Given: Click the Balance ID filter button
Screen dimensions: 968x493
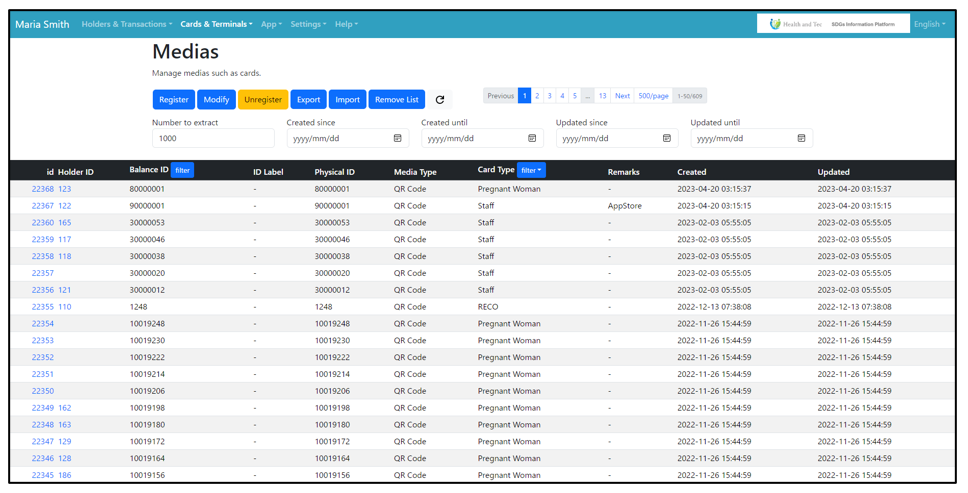Looking at the screenshot, I should point(182,171).
